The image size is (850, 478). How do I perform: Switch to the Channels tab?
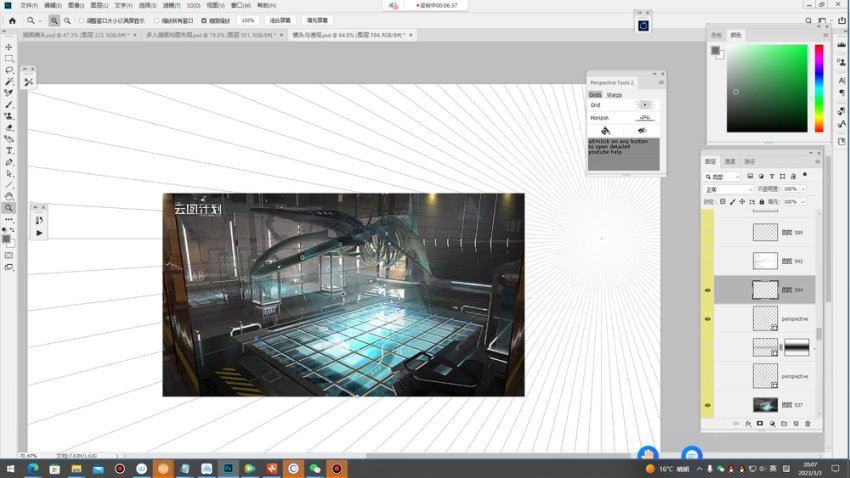coord(730,162)
